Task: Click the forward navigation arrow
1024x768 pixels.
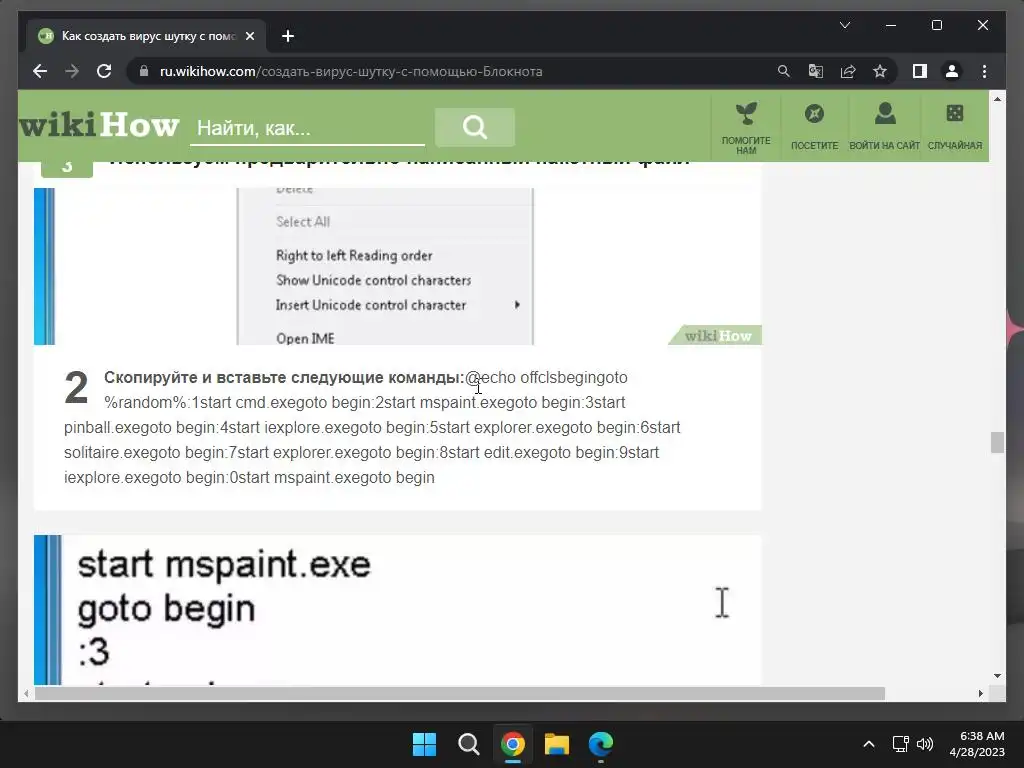Action: 72,71
